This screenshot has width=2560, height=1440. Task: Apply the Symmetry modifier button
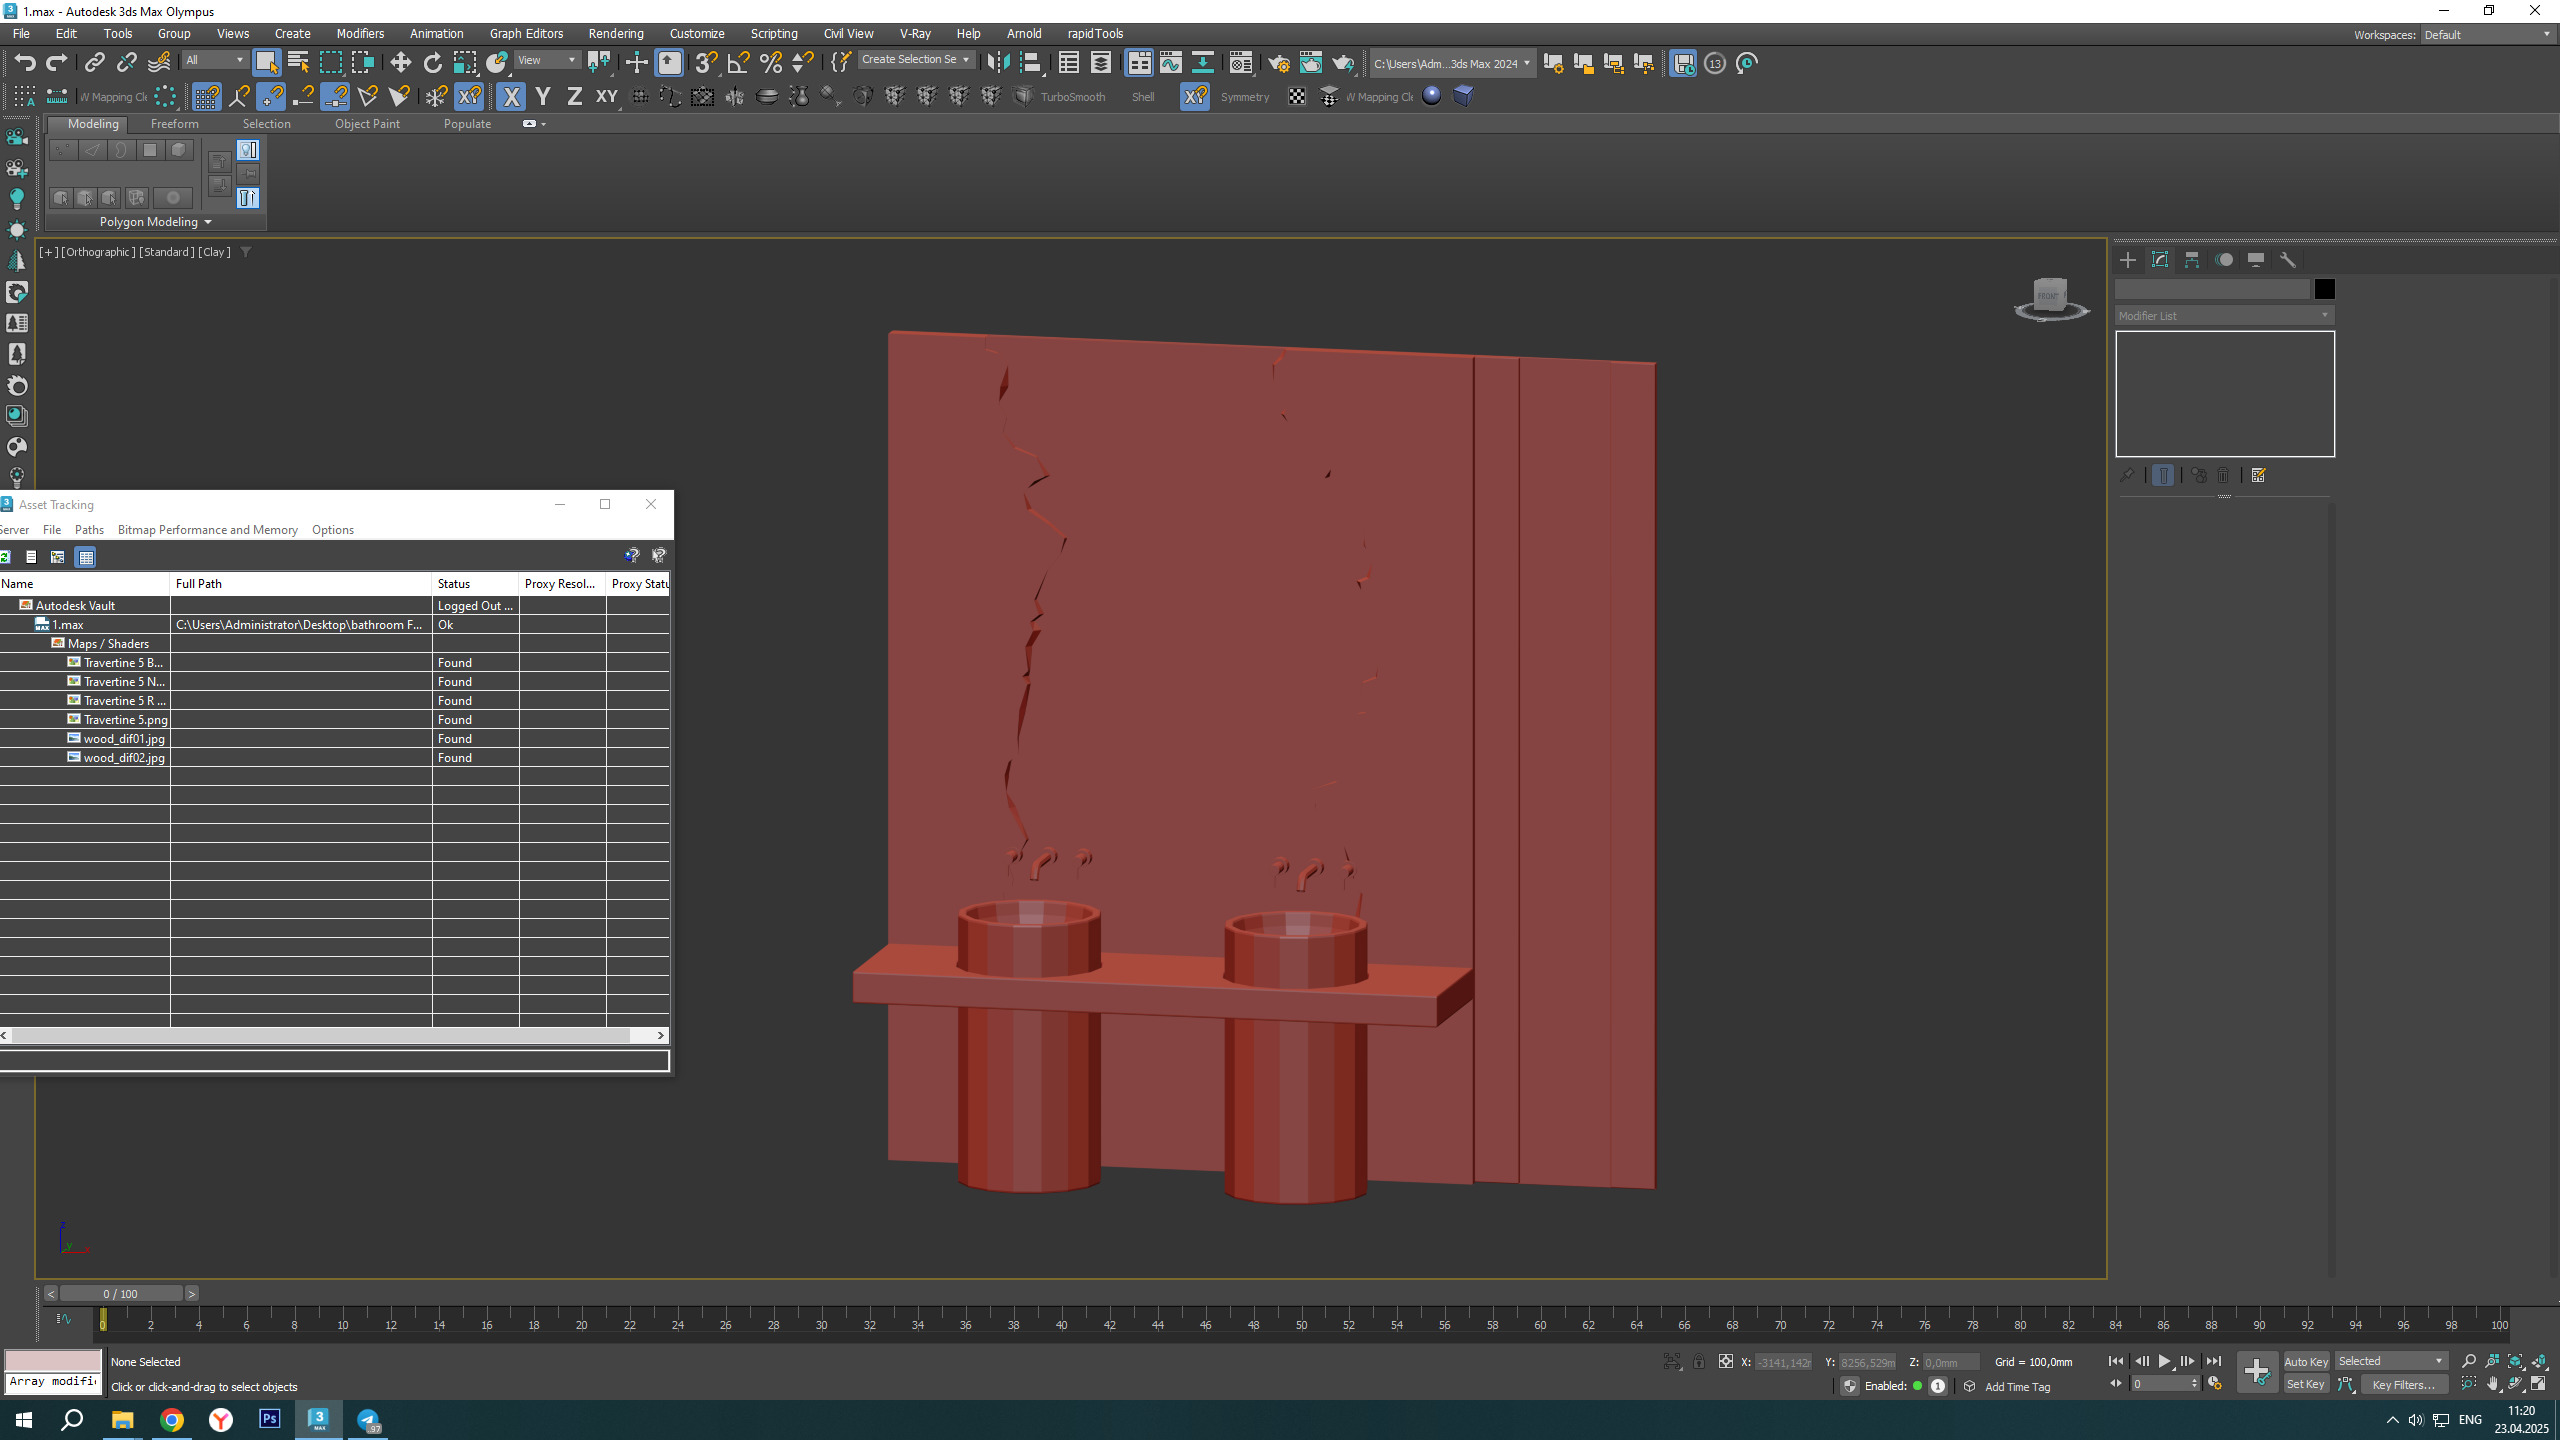1245,97
